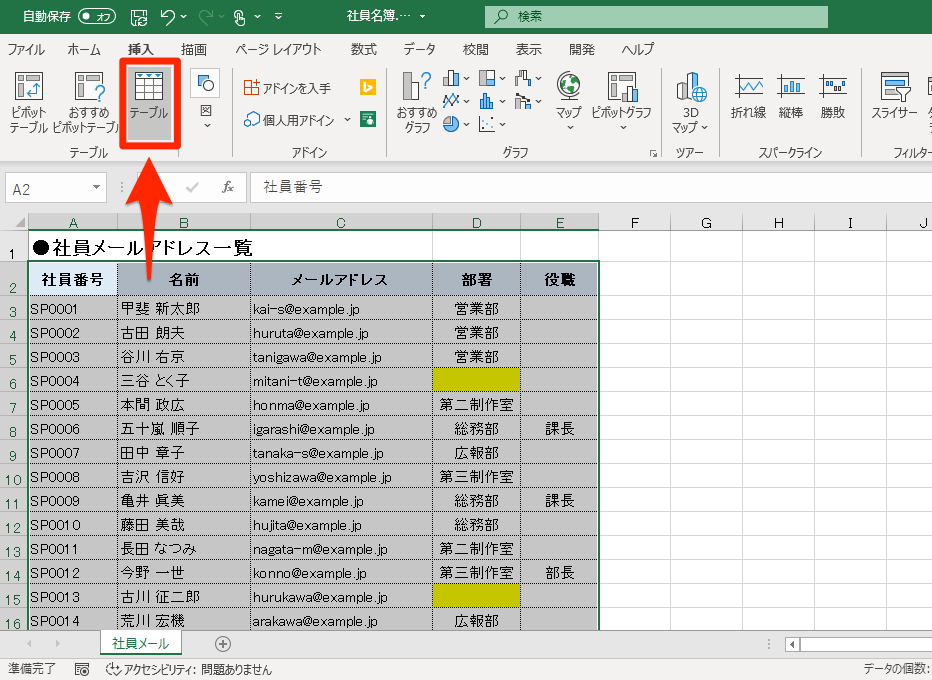The width and height of the screenshot is (932, 680).
Task: Select the 社員メール sheet tab
Action: pos(141,643)
